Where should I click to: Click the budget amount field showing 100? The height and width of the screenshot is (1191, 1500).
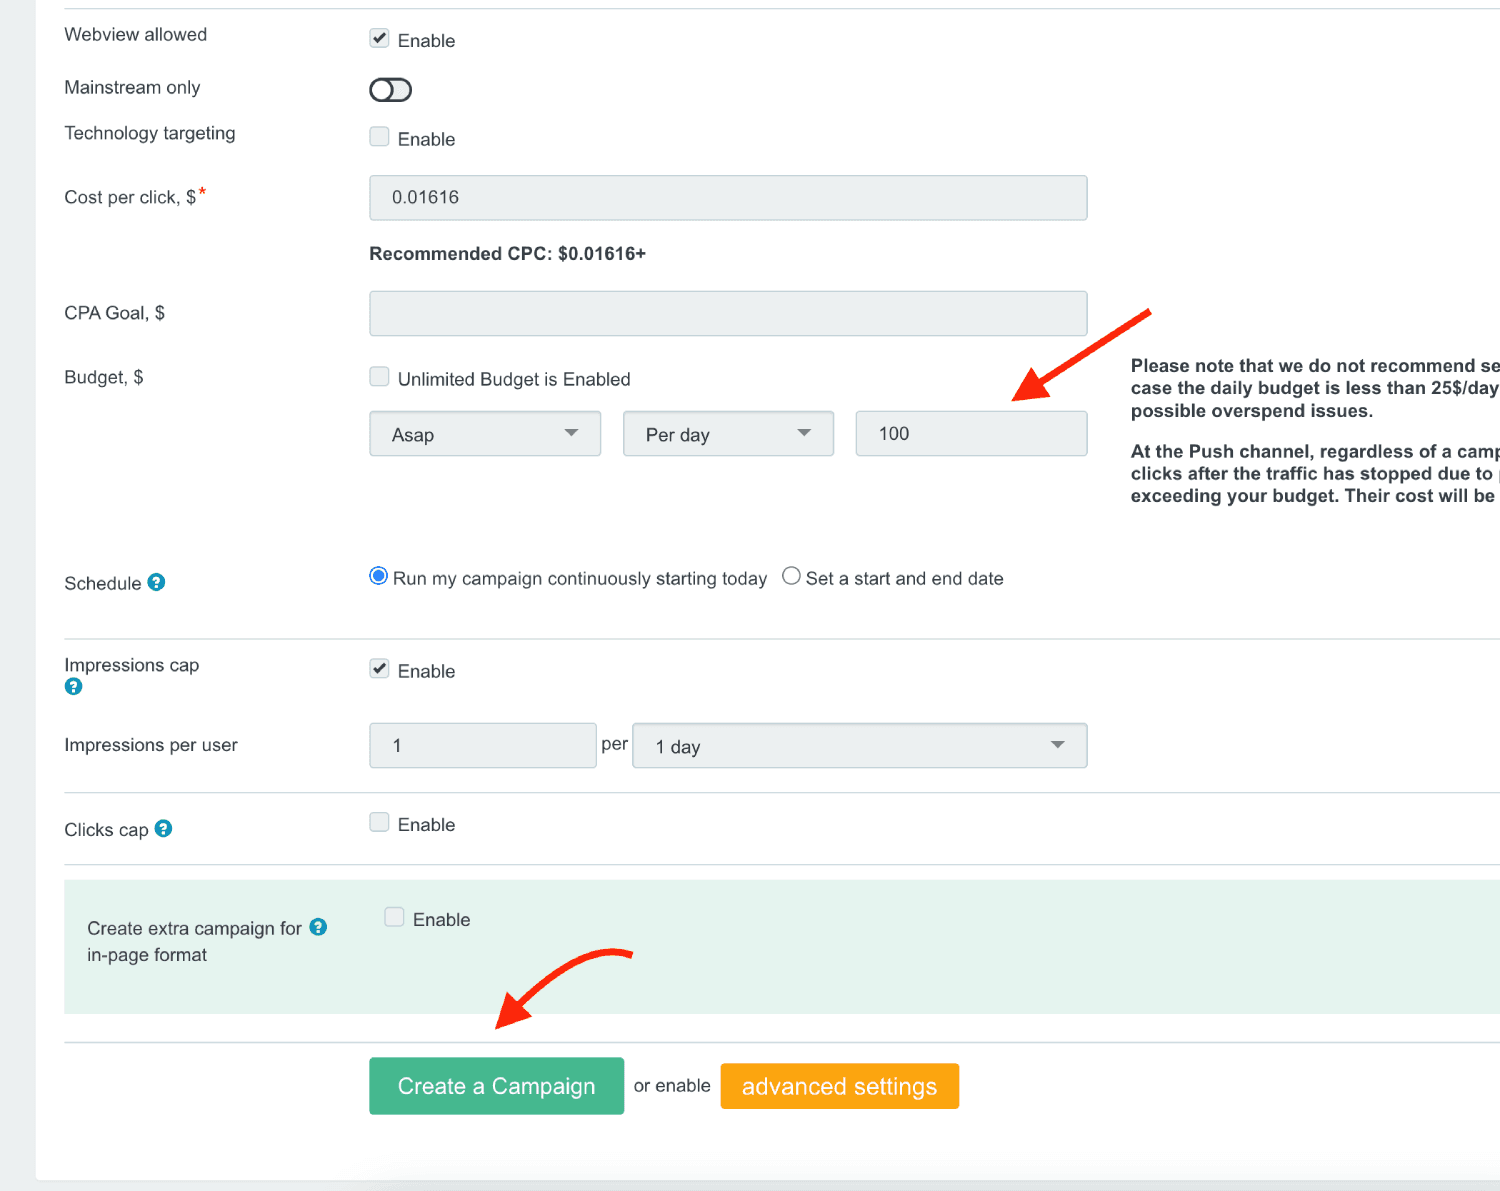pos(971,434)
